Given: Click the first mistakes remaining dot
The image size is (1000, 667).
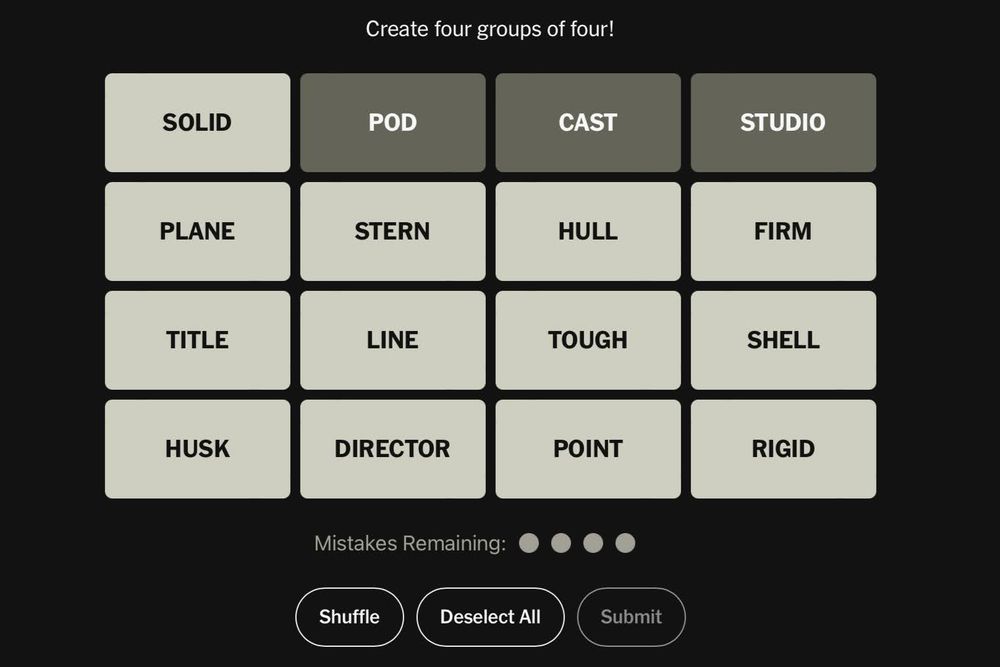Looking at the screenshot, I should tap(529, 543).
